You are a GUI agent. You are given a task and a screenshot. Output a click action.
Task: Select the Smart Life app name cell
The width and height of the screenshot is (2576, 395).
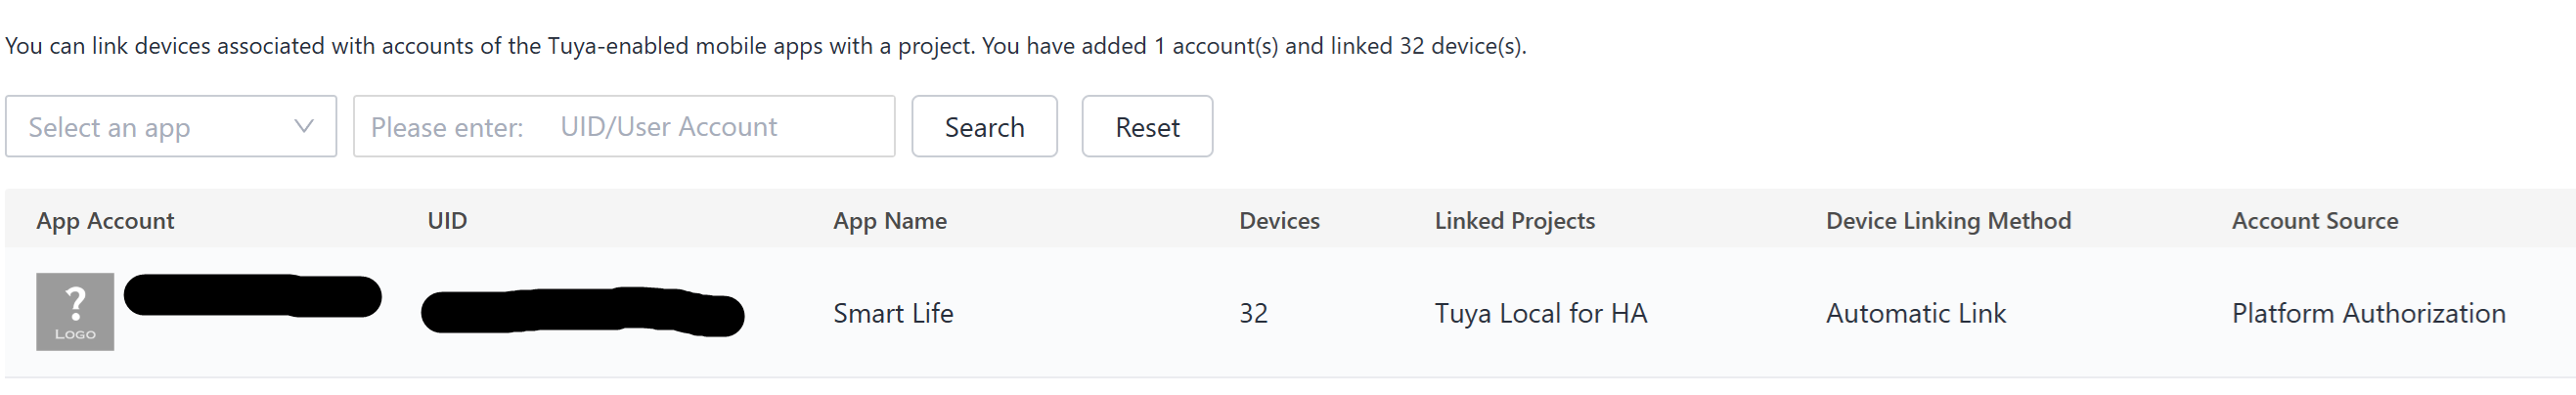[x=893, y=313]
